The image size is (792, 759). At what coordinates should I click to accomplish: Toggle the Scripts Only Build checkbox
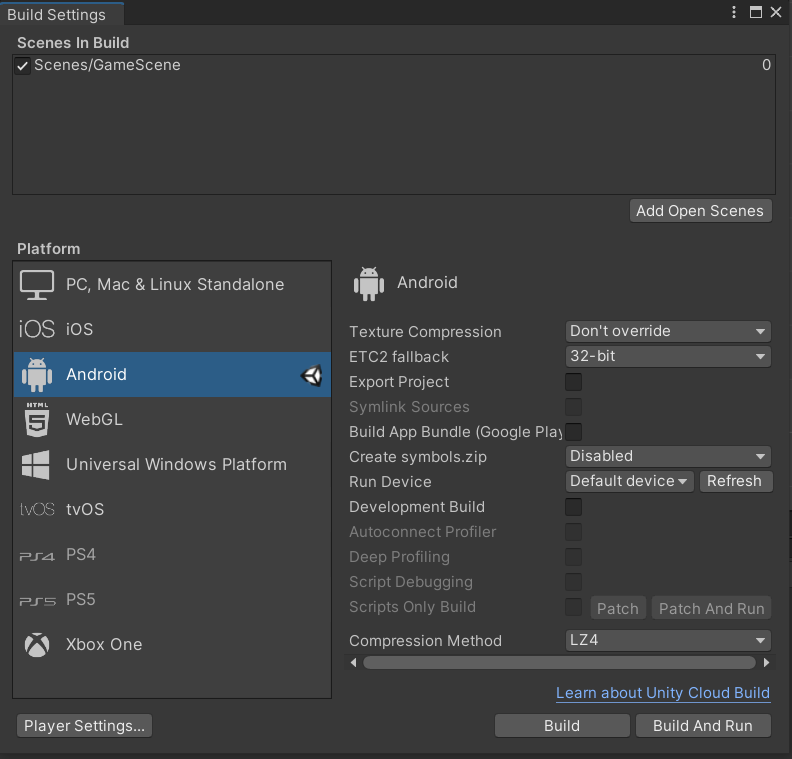[573, 607]
